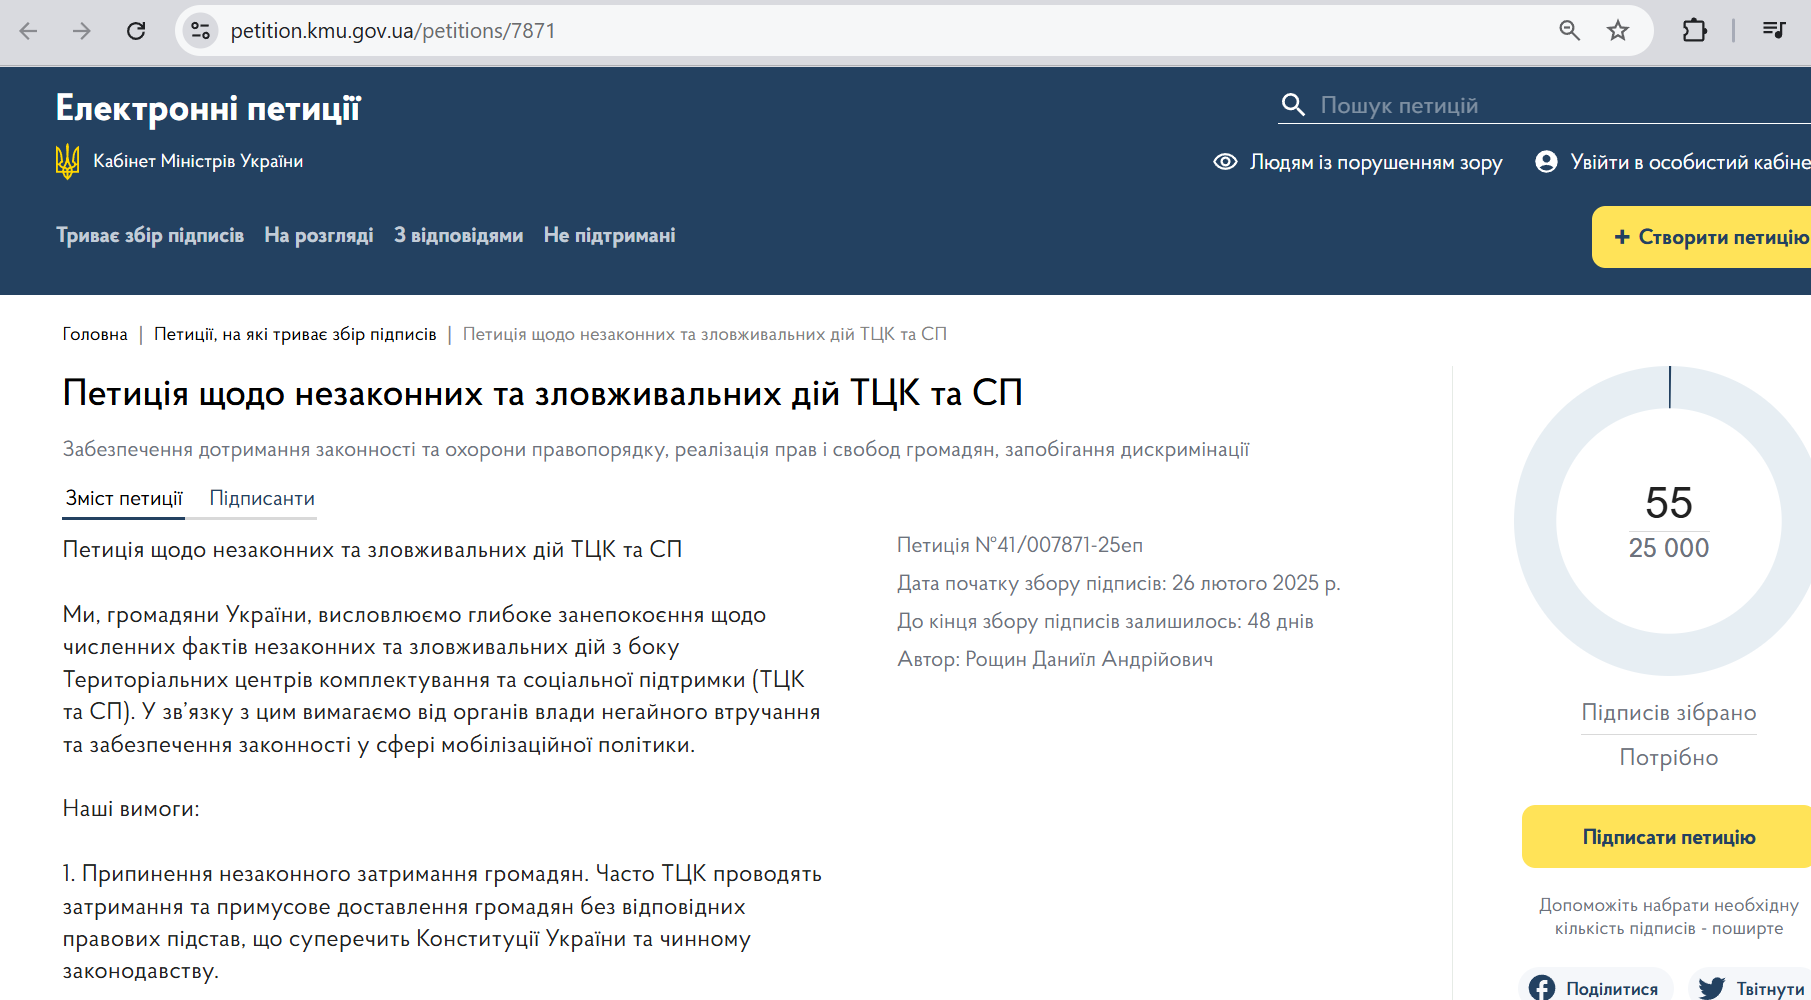This screenshot has width=1811, height=1000.
Task: Switch to the Підписанти tab
Action: (262, 498)
